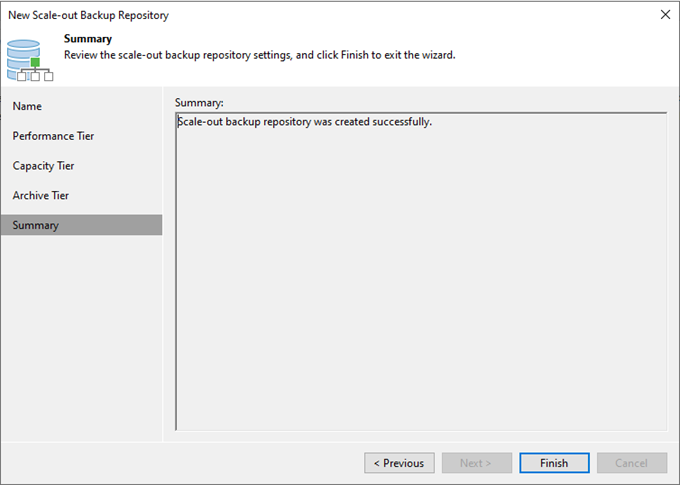Click the repository created successfully message
The width and height of the screenshot is (680, 485).
pos(304,122)
